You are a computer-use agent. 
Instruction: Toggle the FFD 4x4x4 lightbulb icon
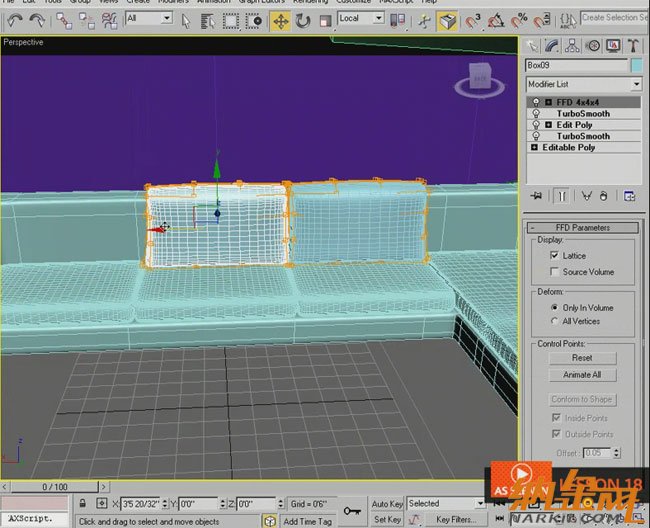tap(536, 102)
